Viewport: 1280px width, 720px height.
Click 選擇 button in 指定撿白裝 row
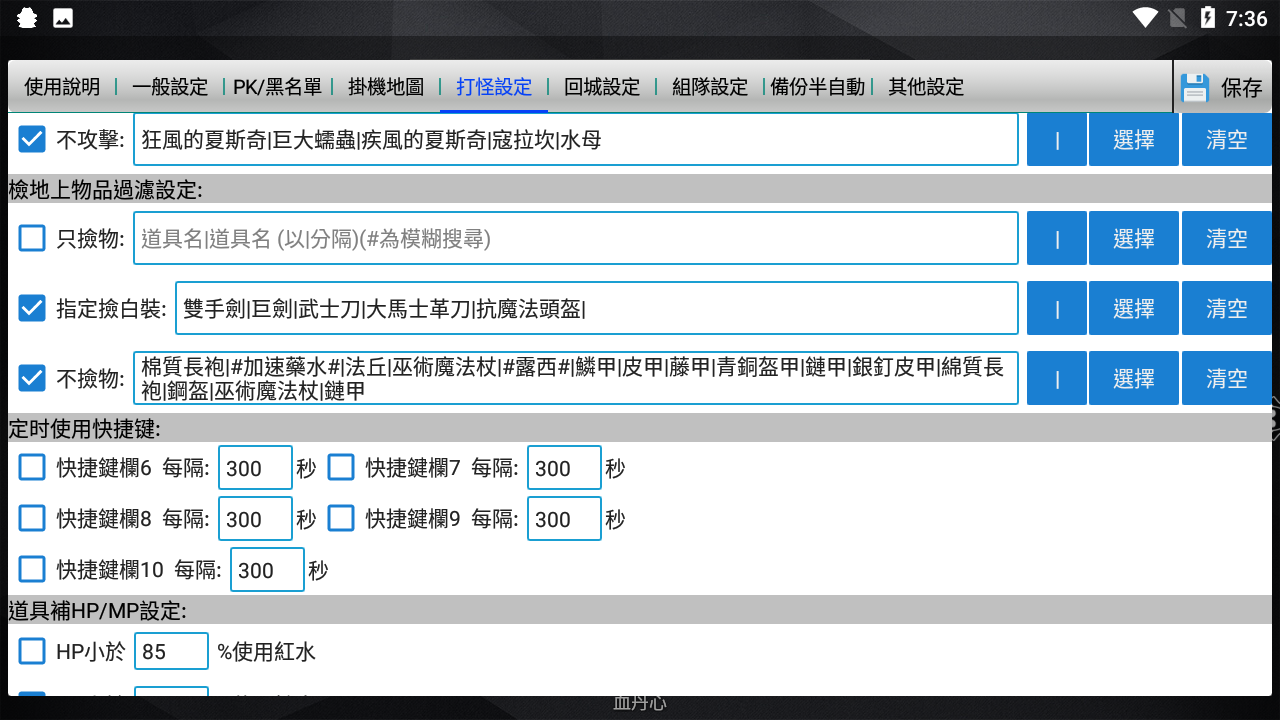point(1134,308)
